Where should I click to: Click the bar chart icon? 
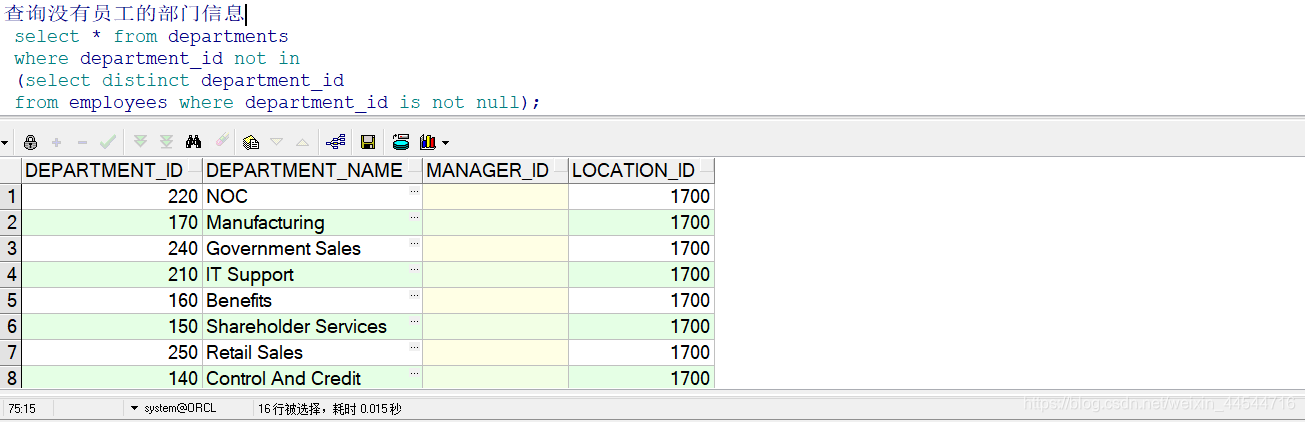click(428, 142)
